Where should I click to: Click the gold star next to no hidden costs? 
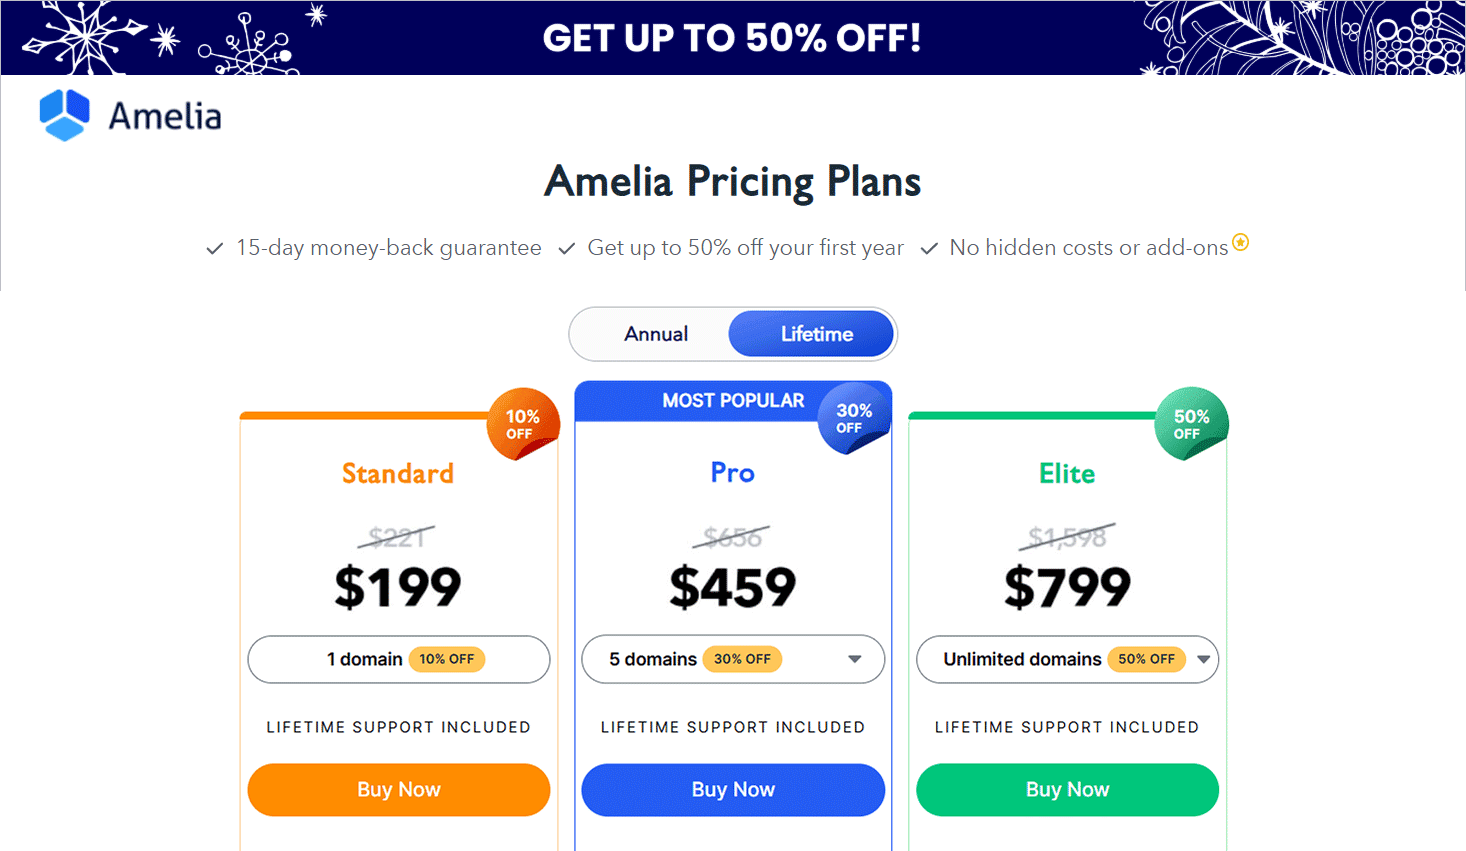[1241, 242]
